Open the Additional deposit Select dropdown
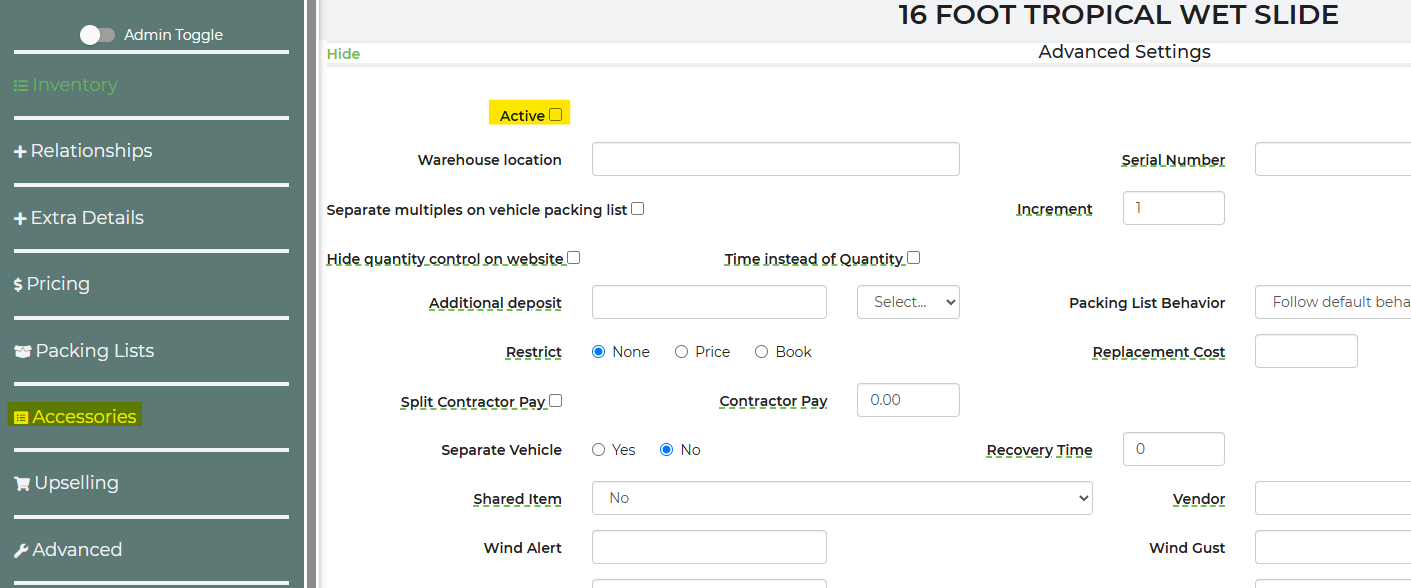The width and height of the screenshot is (1411, 588). pos(908,302)
